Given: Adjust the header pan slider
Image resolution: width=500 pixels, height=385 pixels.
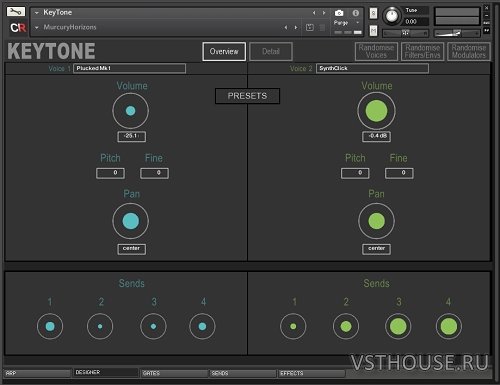Looking at the screenshot, I should coord(405,33).
